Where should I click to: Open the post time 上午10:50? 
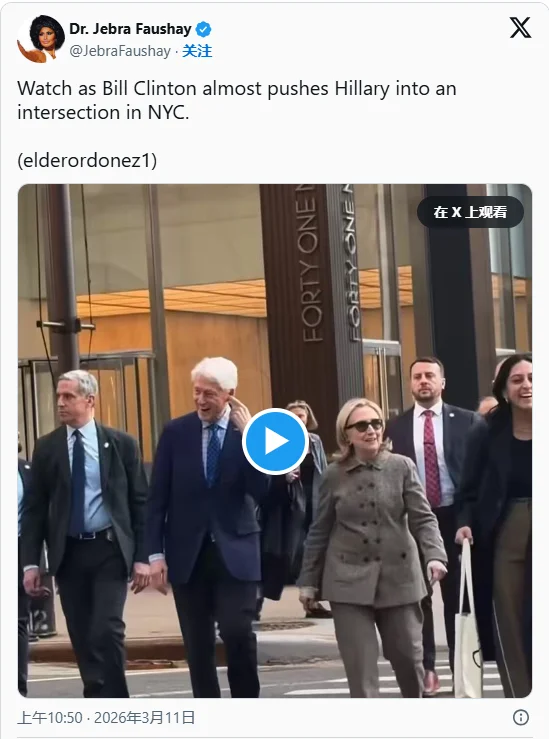coord(50,717)
